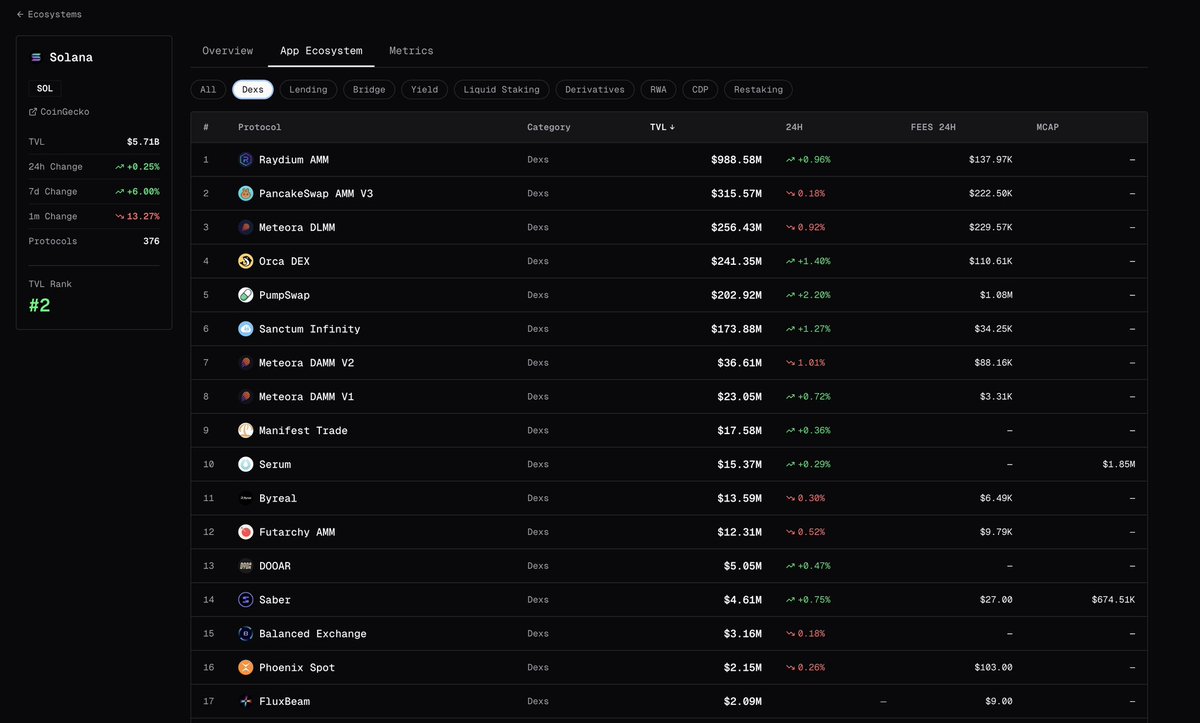The width and height of the screenshot is (1200, 723).
Task: Click the Manifest Trade logo icon
Action: (246, 431)
